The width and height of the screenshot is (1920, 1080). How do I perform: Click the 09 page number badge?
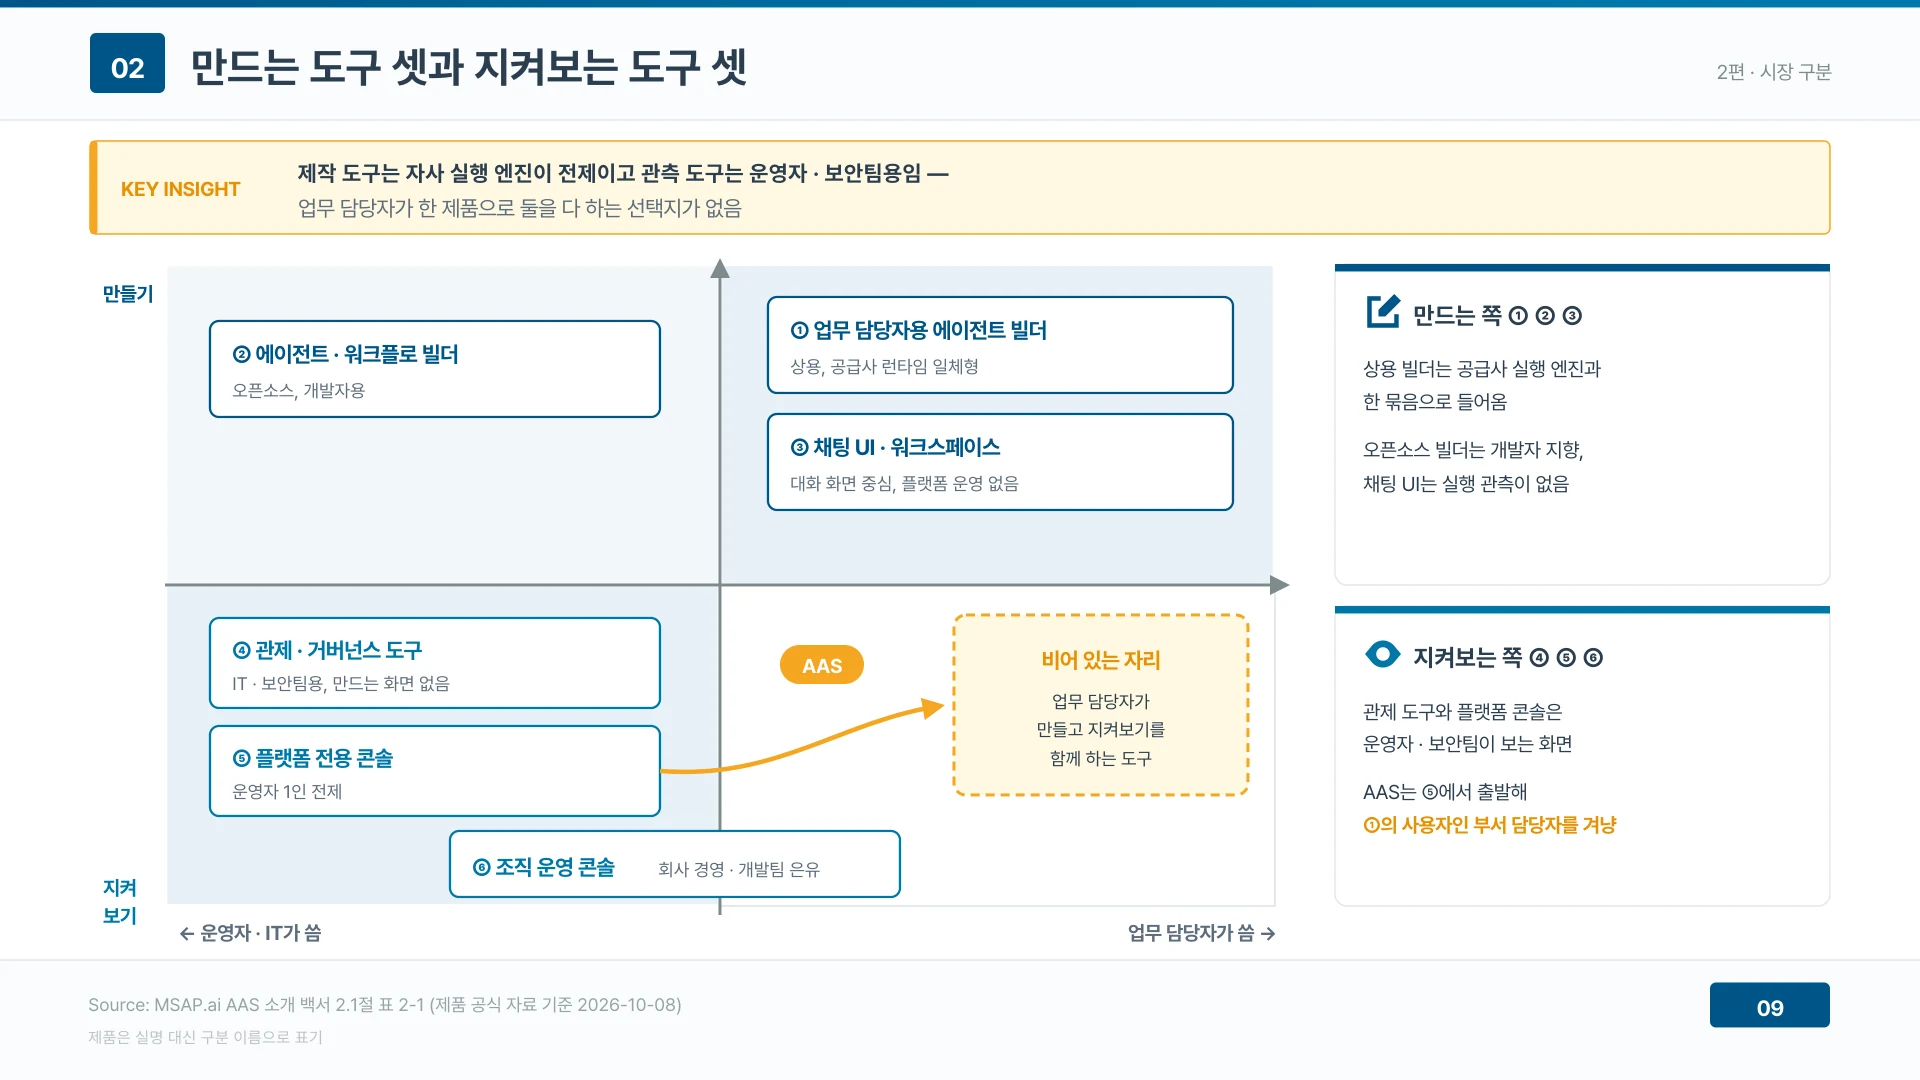point(1769,1005)
